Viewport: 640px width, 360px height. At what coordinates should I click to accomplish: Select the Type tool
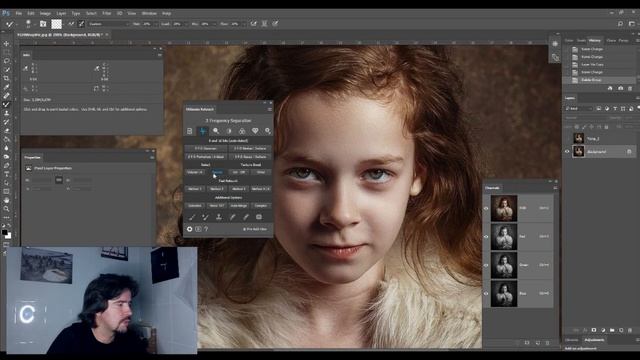(x=6, y=174)
